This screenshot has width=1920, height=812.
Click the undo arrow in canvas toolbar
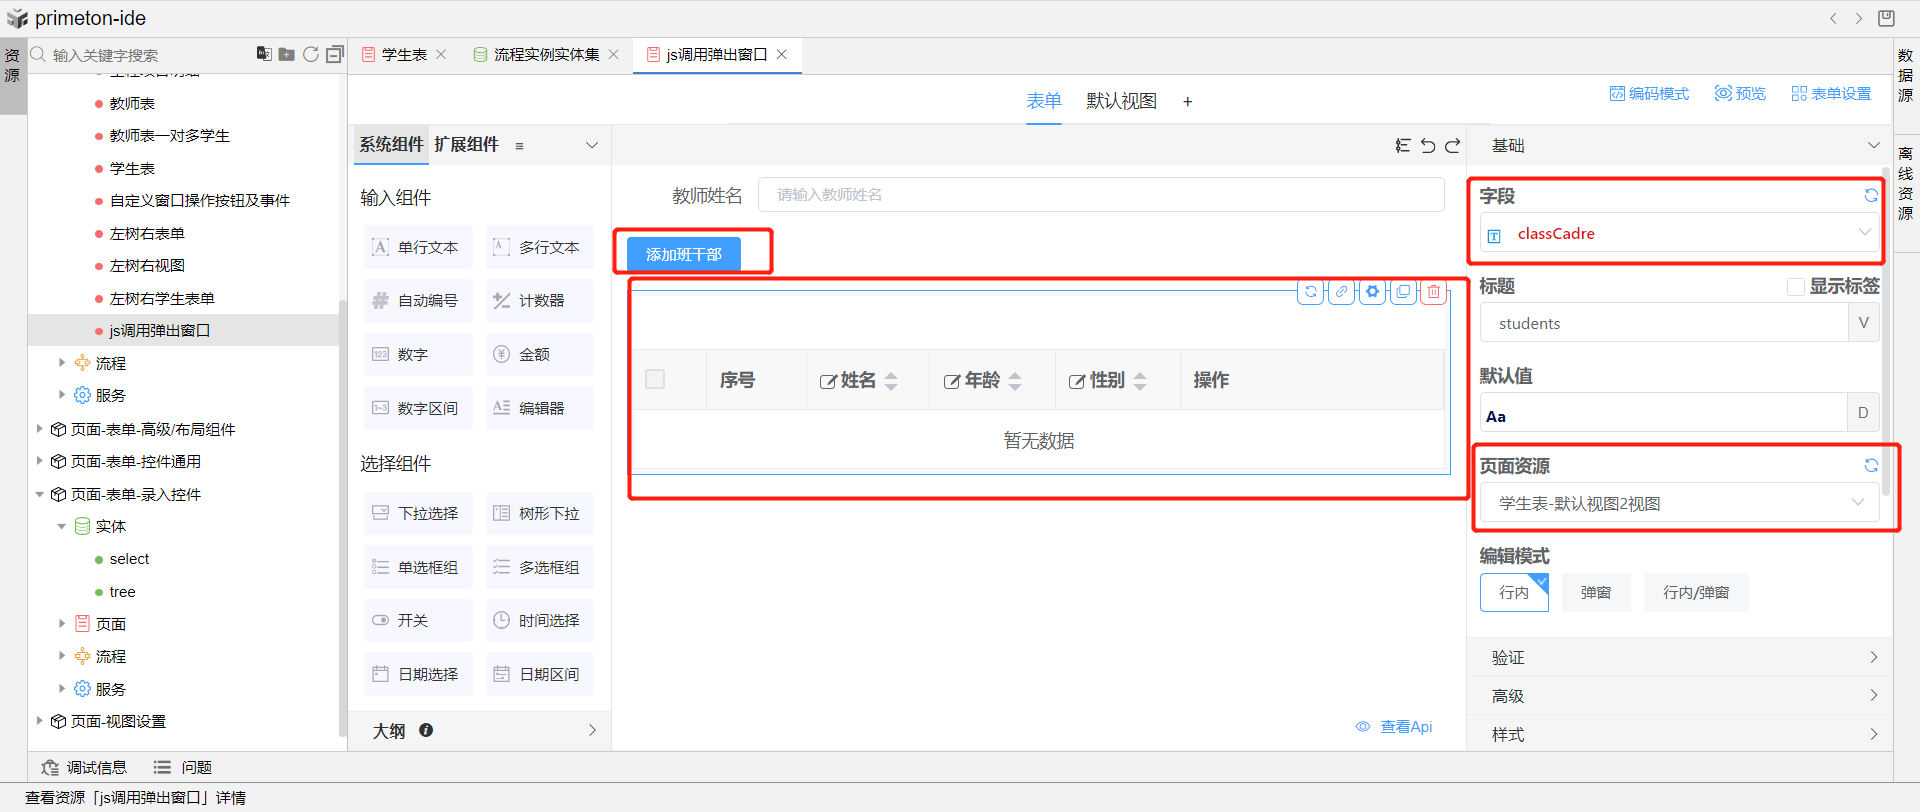click(x=1428, y=146)
